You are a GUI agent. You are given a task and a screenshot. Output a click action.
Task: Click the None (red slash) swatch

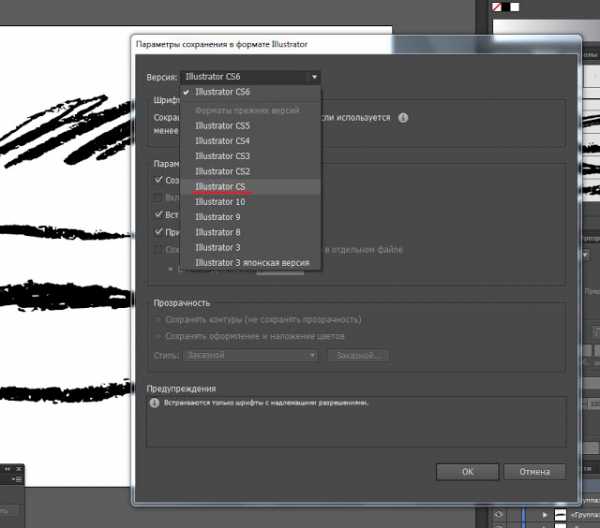496,7
